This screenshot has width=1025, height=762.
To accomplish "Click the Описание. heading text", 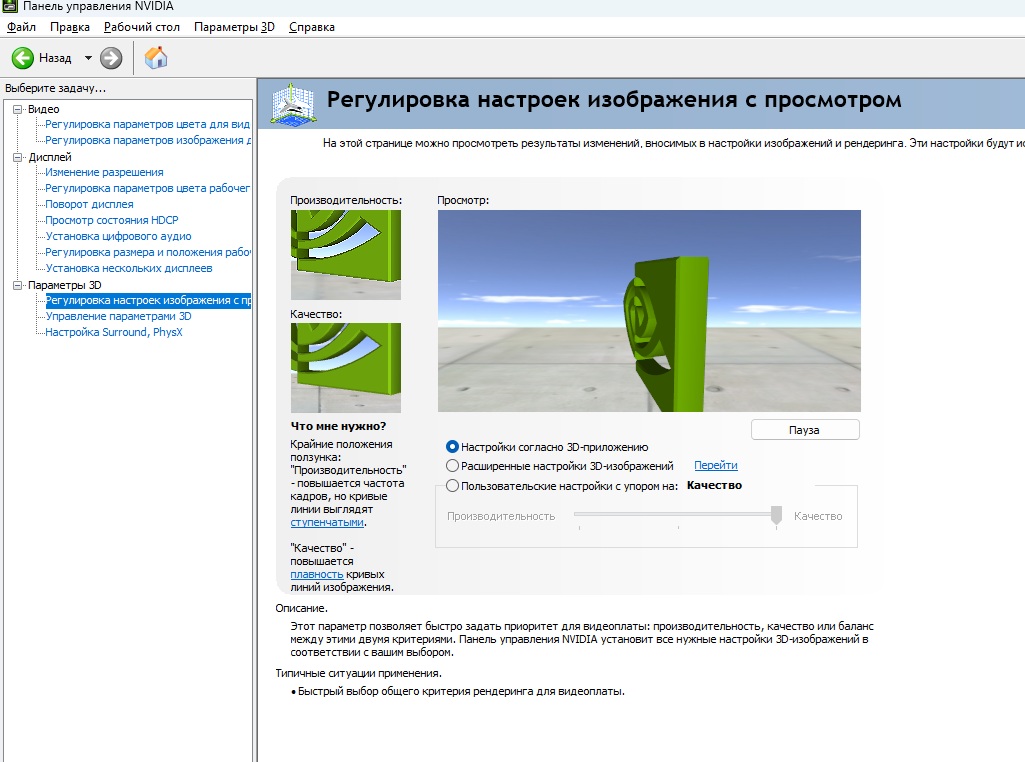I will 301,608.
